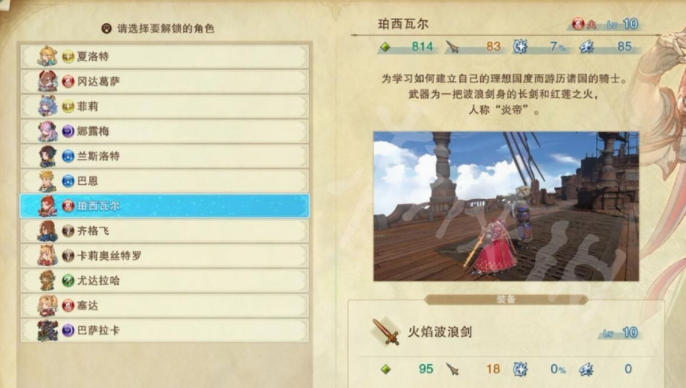The height and width of the screenshot is (388, 686).
Task: Choose 卡莉奥丝特罗 in the character list
Action: coord(164,256)
